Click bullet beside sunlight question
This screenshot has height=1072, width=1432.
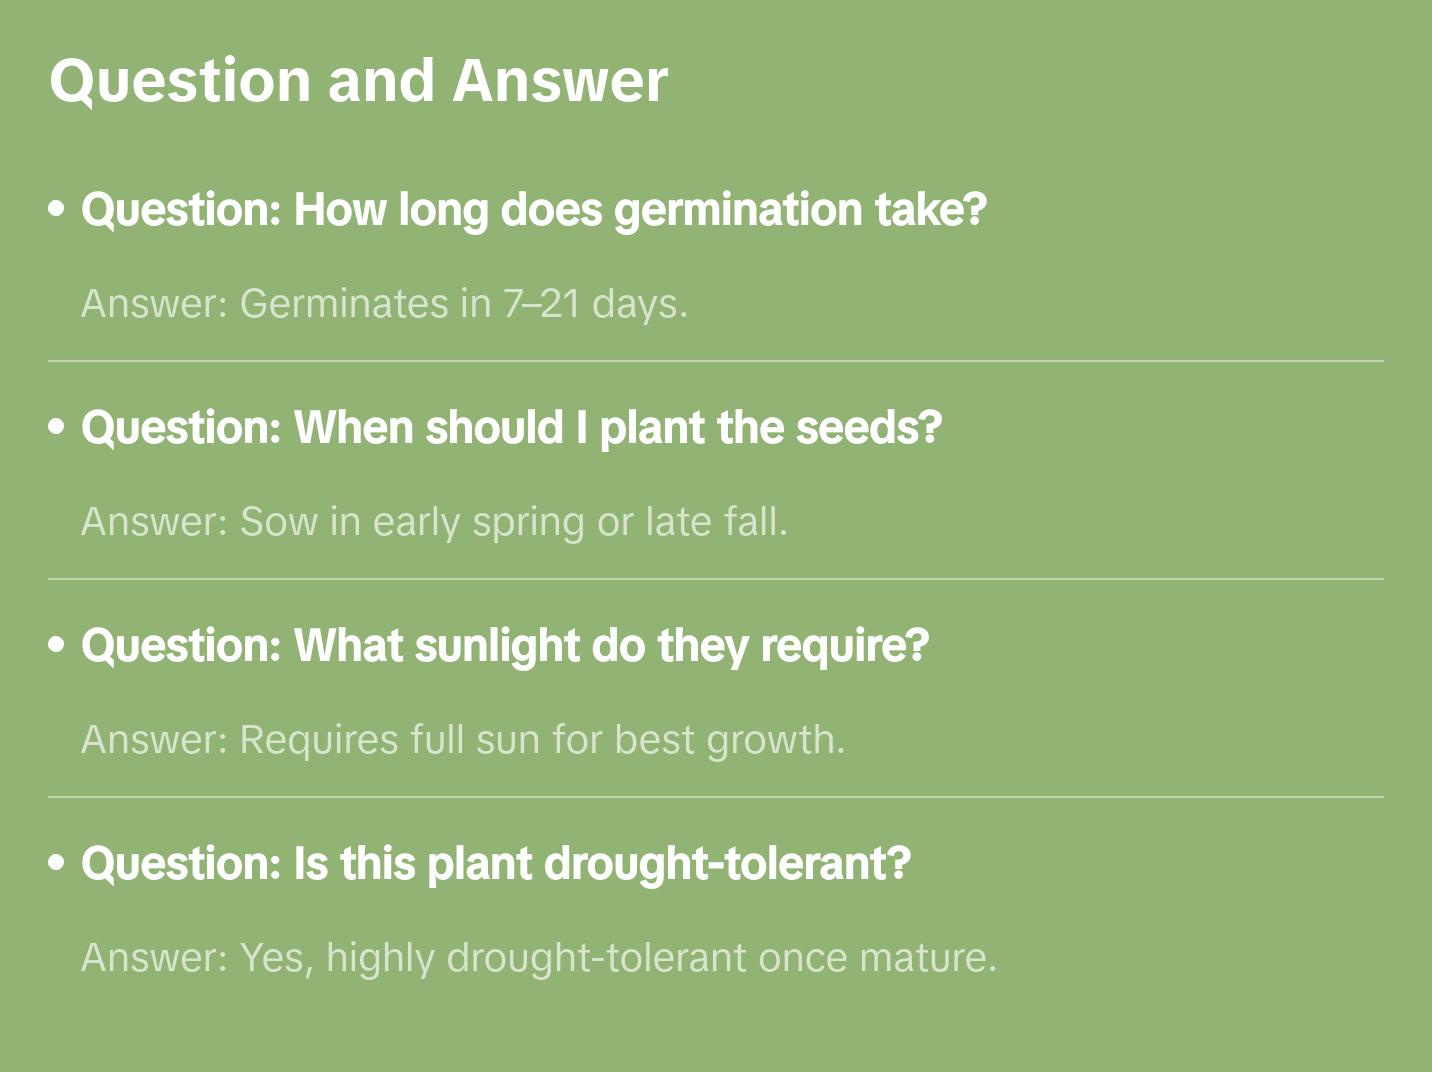[x=57, y=645]
